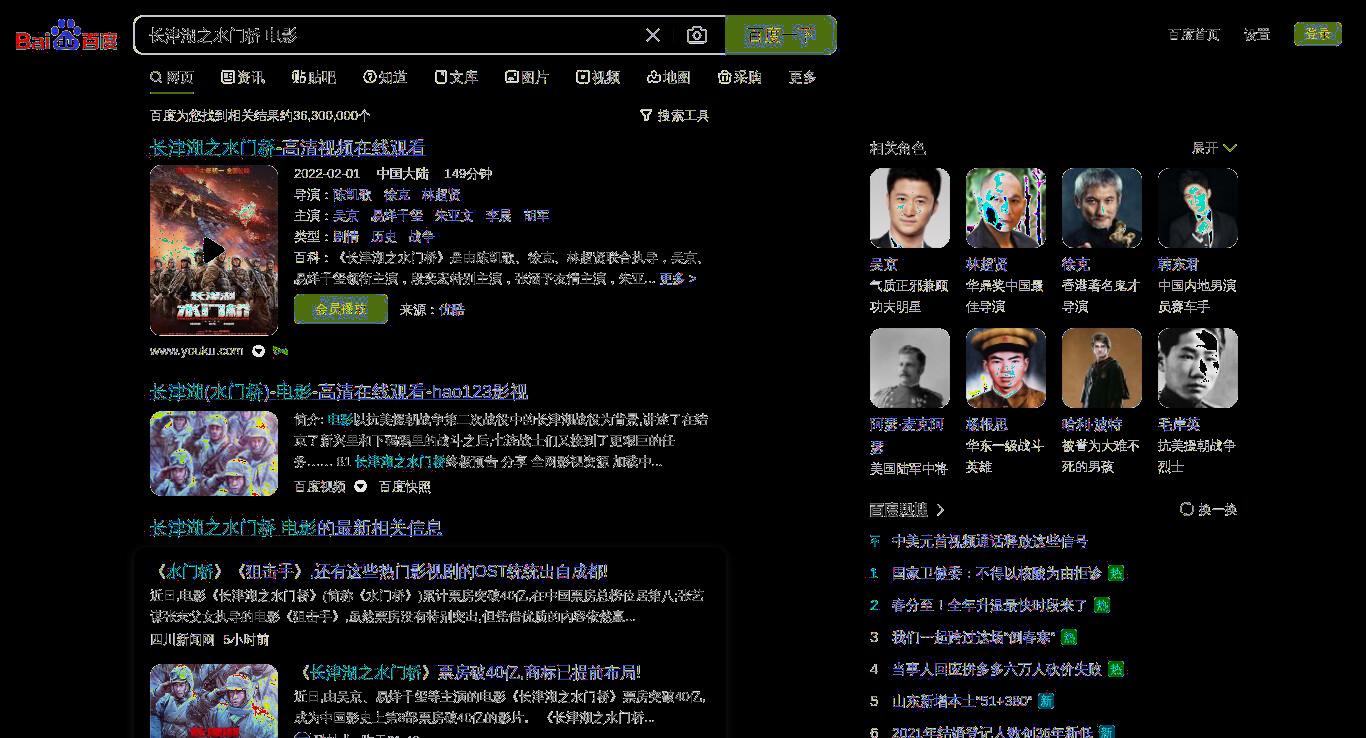Viewport: 1366px width, 738px height.
Task: Click 毛岸英 portrait thumbnail
Action: (1198, 368)
